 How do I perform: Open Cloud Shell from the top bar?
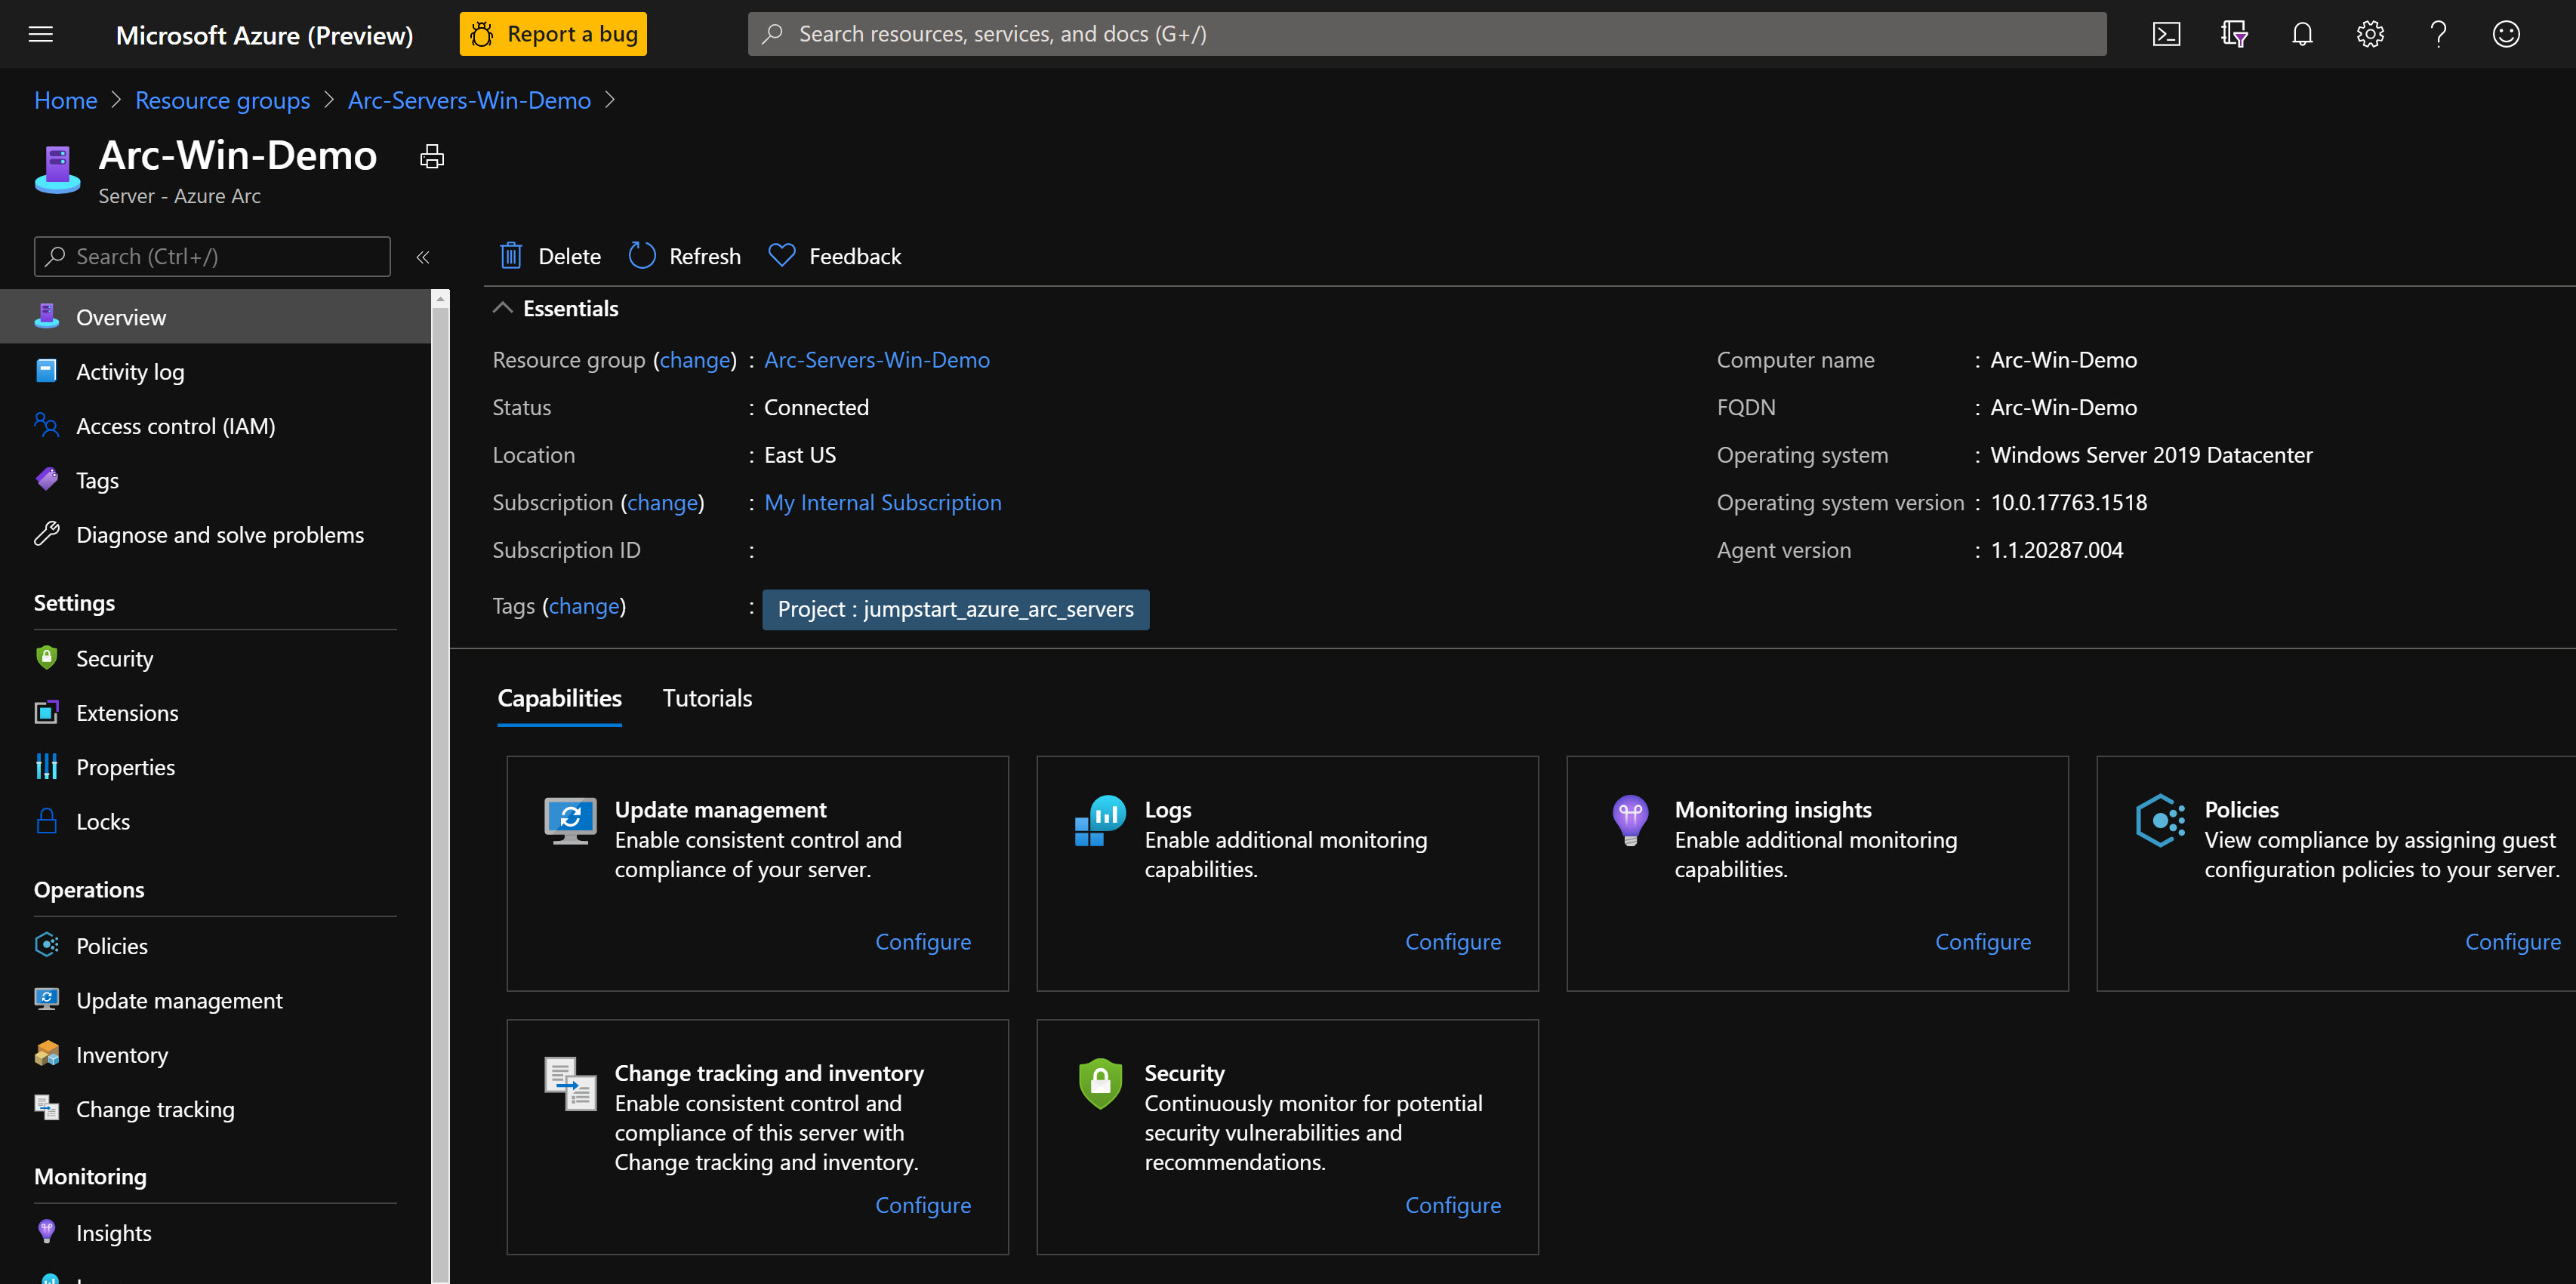pos(2166,34)
